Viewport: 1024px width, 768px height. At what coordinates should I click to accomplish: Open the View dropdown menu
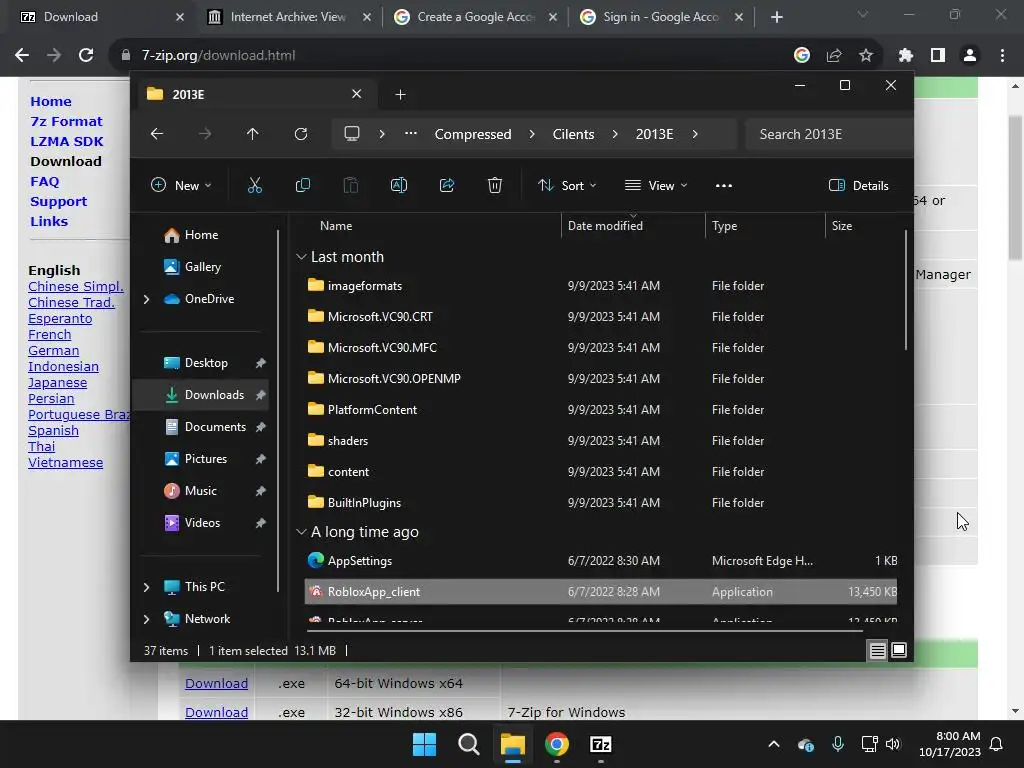click(656, 185)
